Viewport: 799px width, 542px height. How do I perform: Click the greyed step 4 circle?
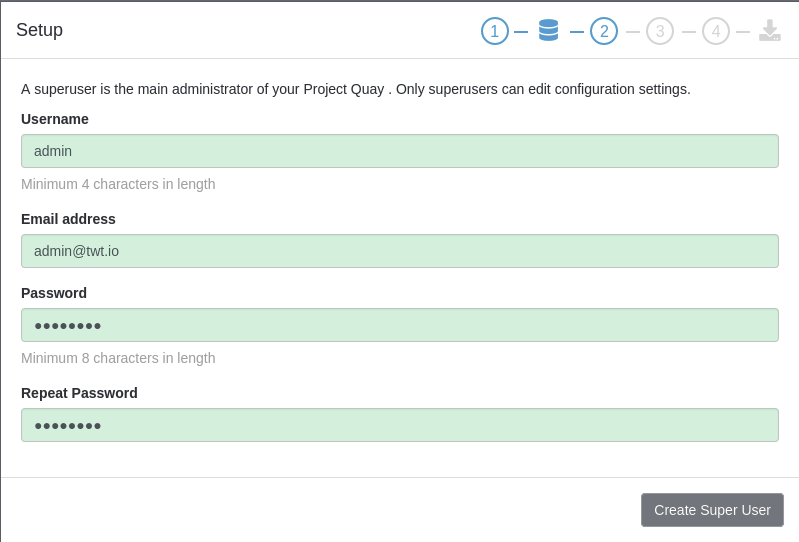pyautogui.click(x=716, y=31)
